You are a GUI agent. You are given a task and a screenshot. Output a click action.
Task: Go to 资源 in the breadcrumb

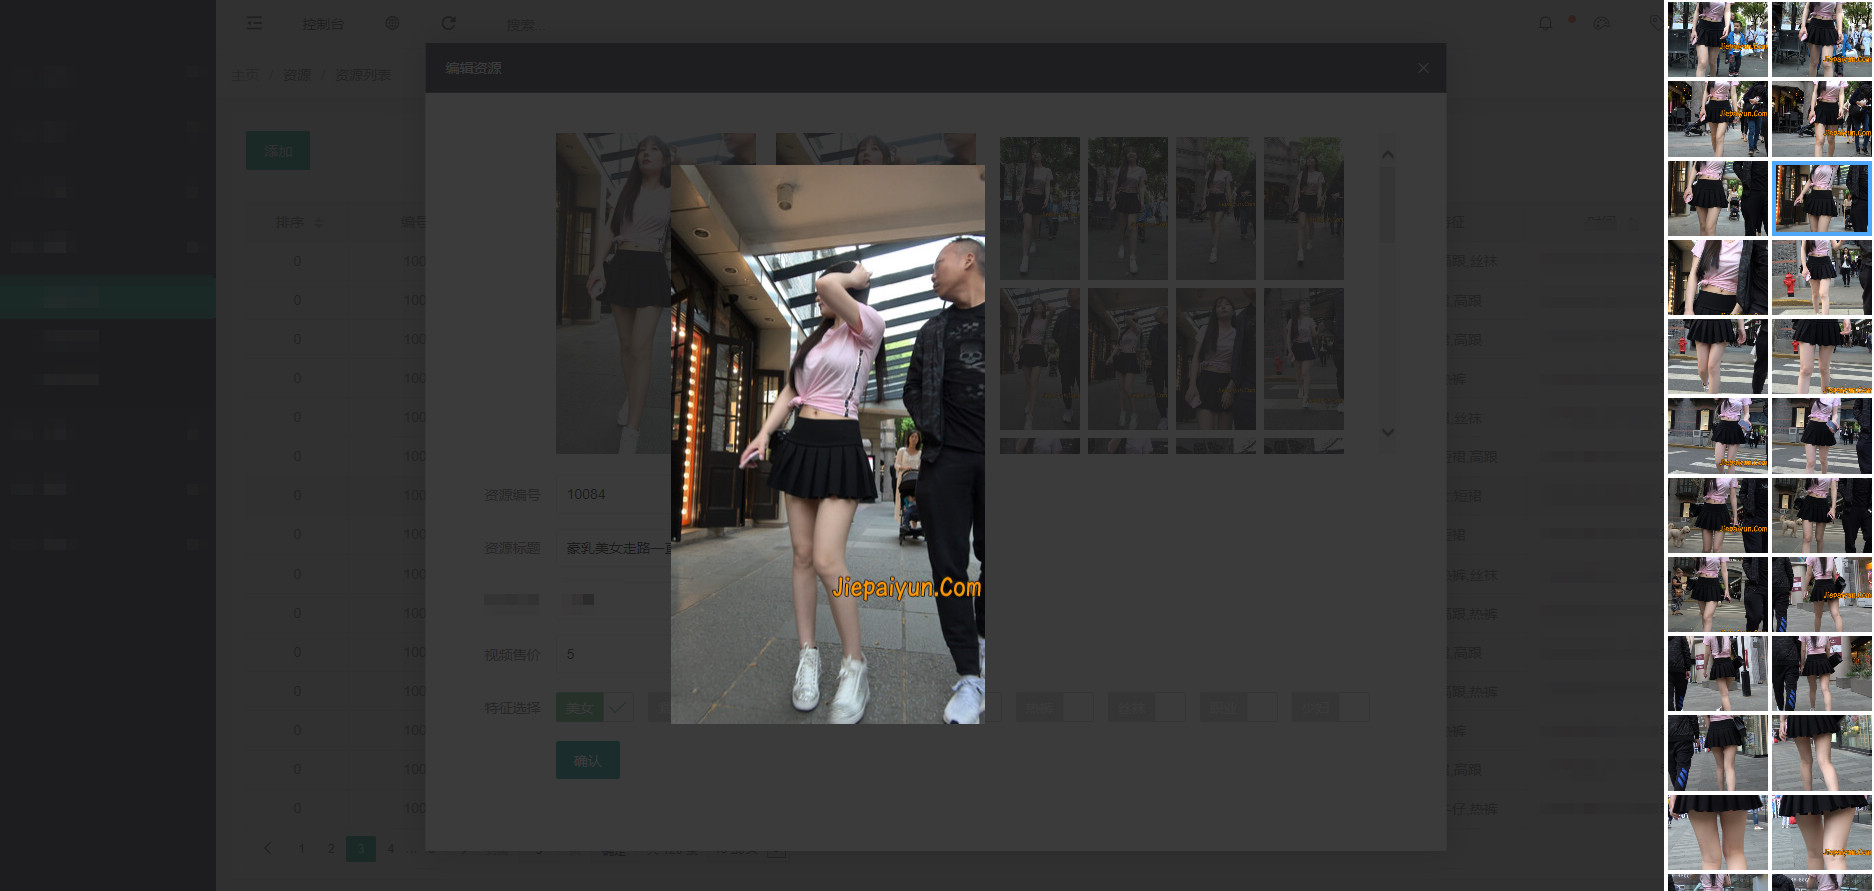tap(297, 75)
